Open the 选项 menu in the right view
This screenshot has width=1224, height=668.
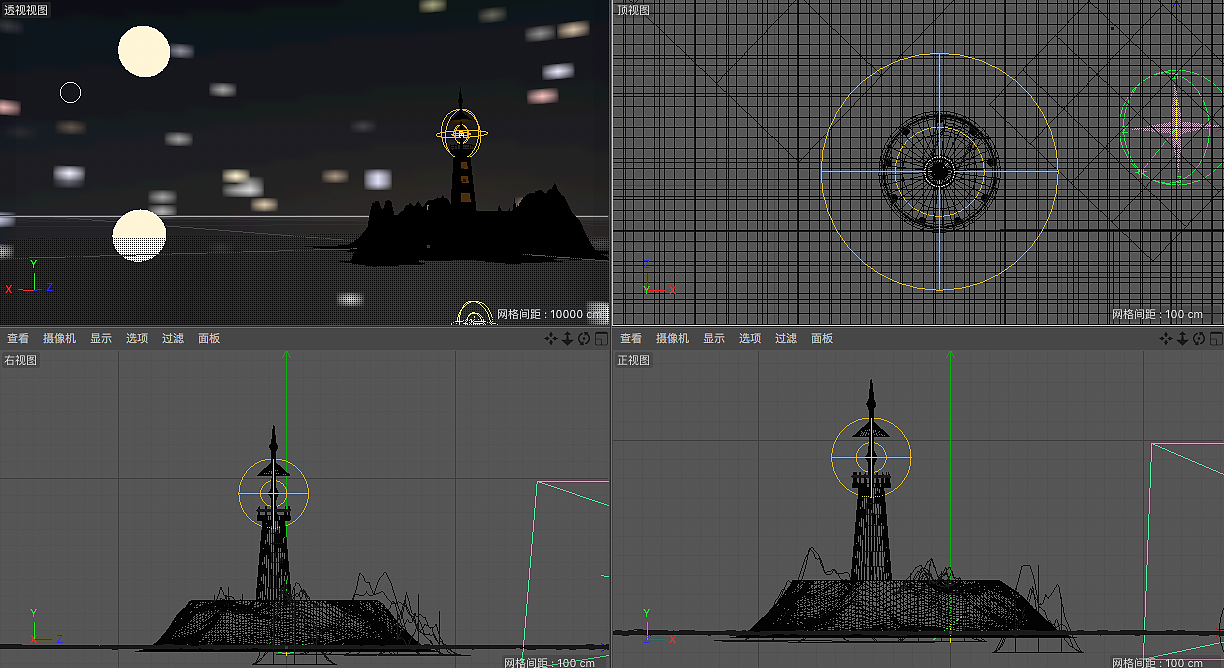(137, 338)
